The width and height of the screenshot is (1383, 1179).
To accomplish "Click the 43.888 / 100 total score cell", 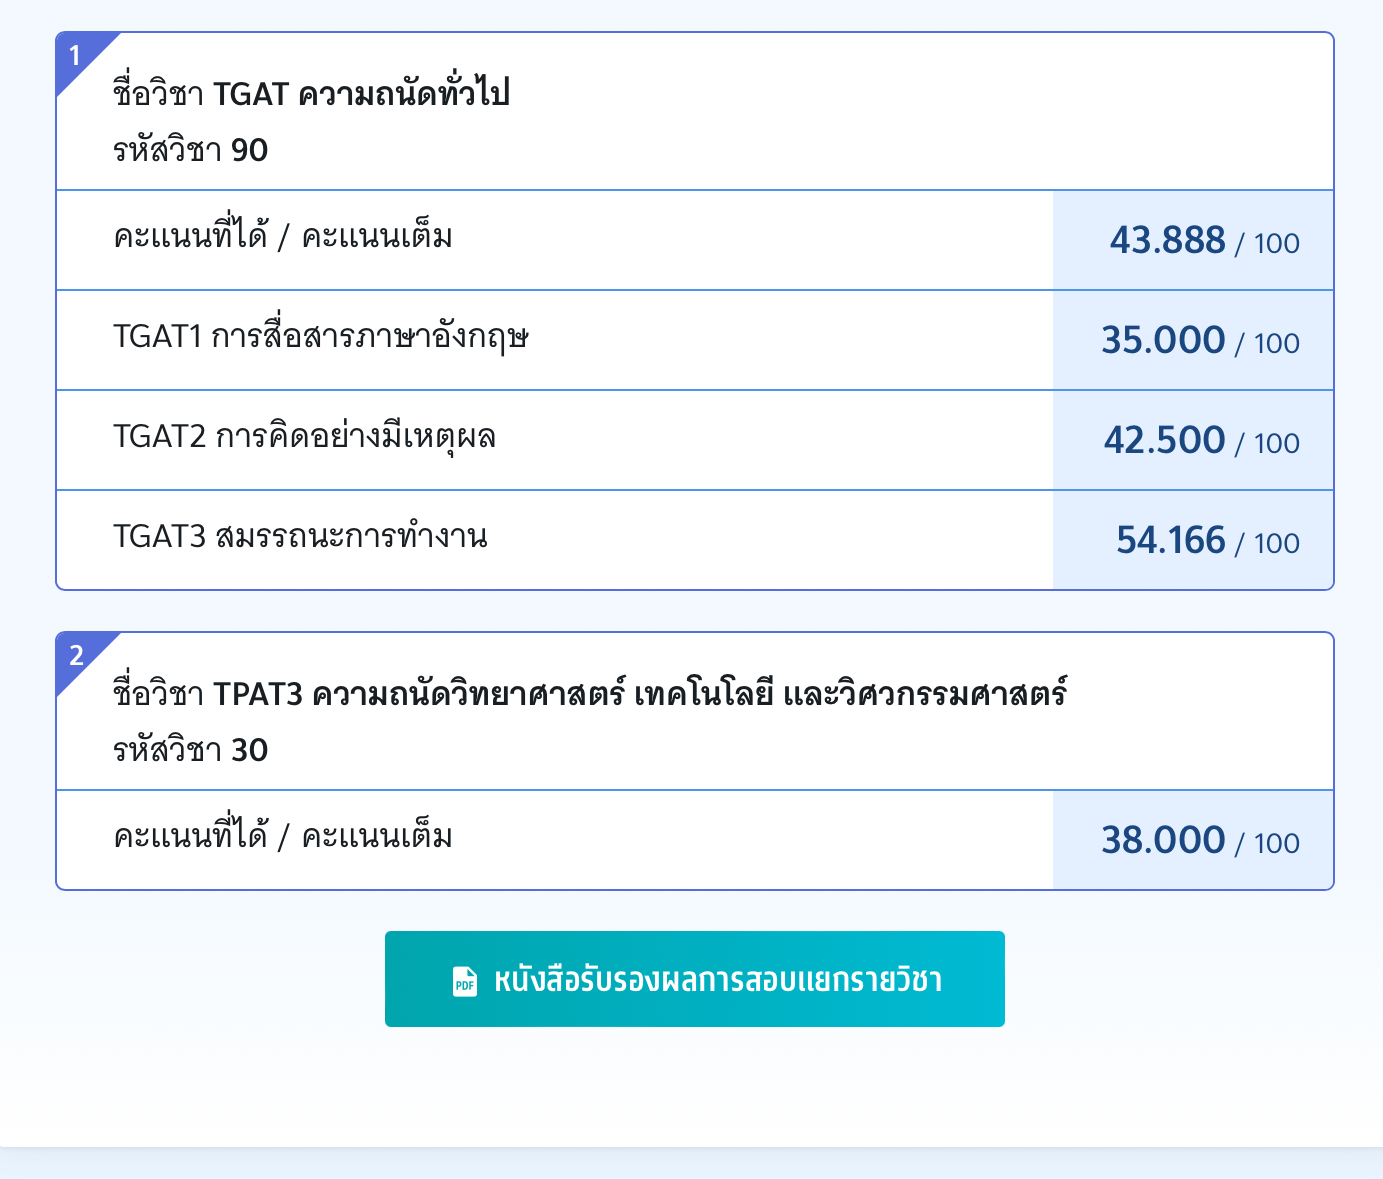I will pyautogui.click(x=1193, y=240).
